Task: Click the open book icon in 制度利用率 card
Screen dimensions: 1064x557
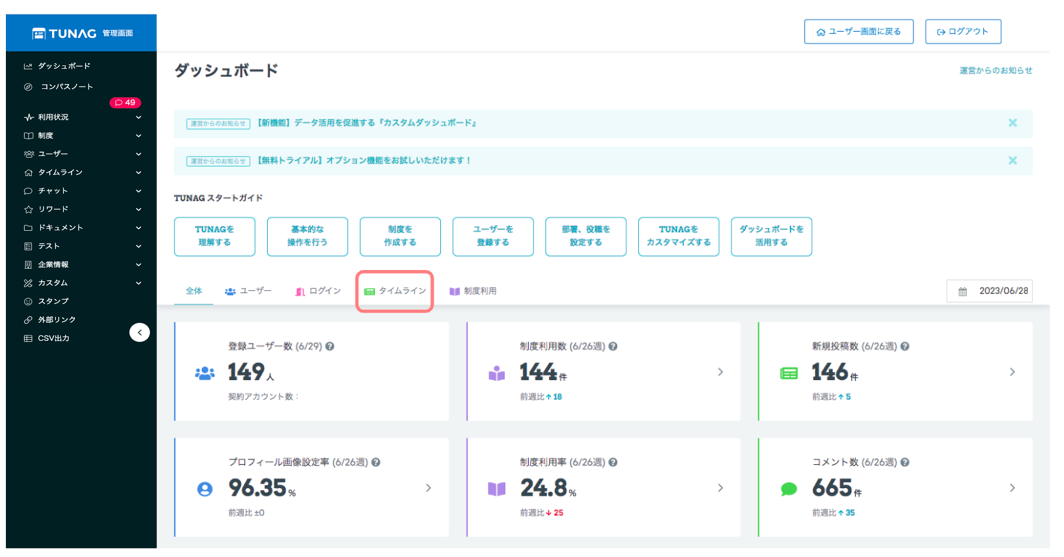Action: click(497, 489)
